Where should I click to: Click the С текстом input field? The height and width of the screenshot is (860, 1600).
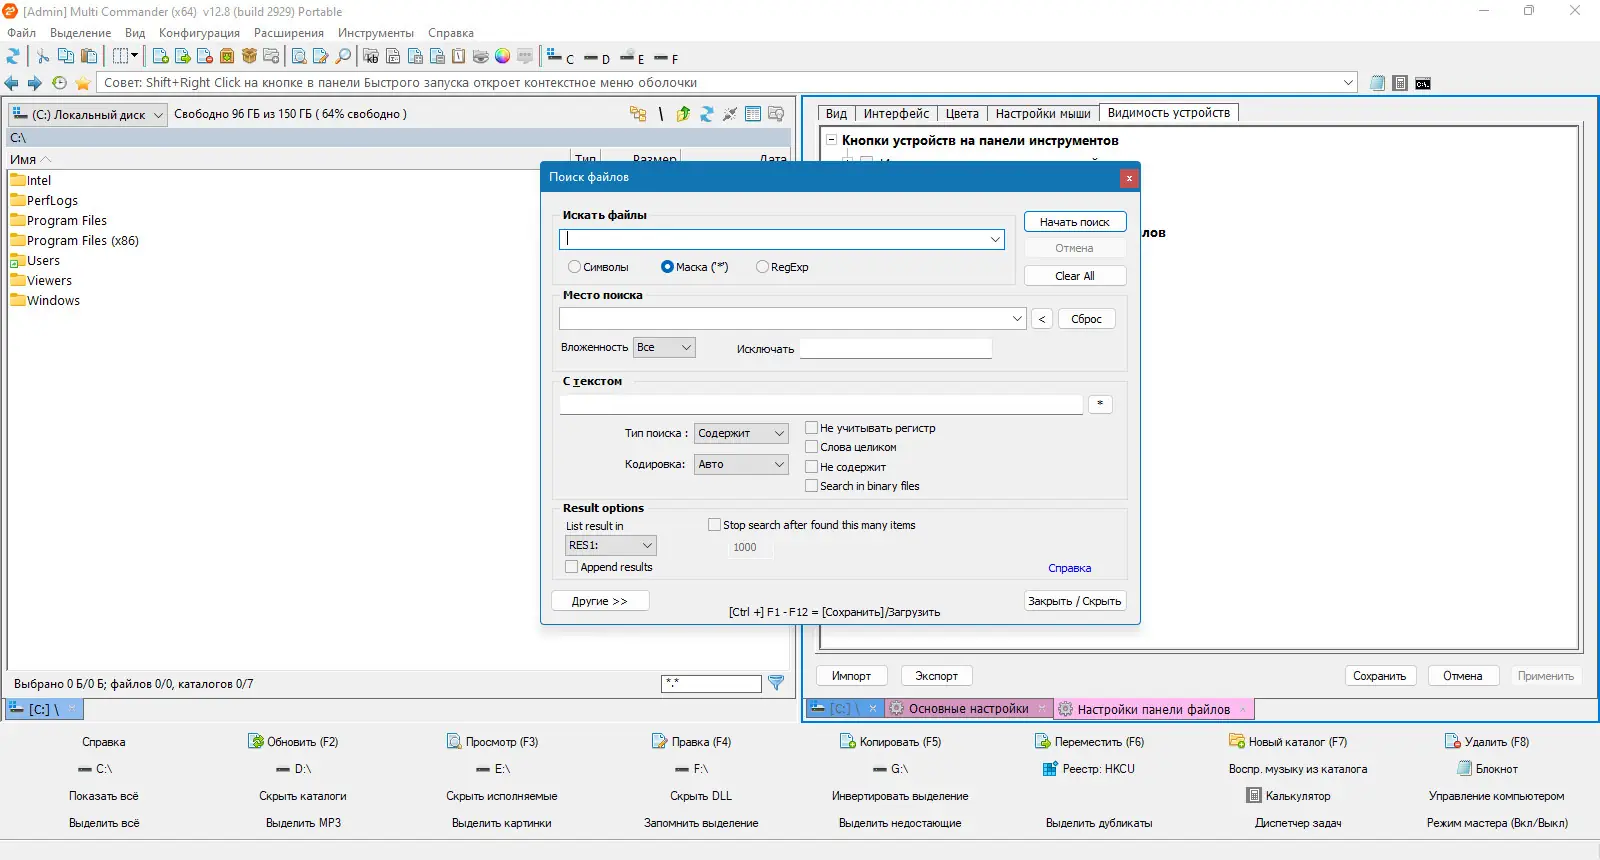[x=821, y=404]
